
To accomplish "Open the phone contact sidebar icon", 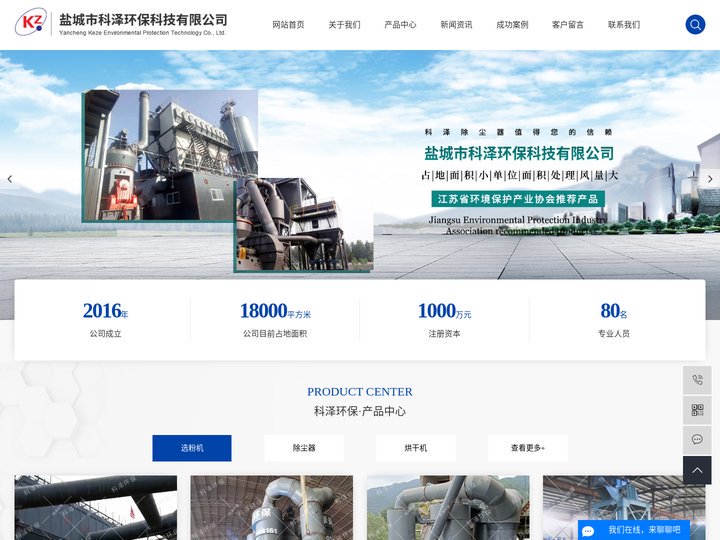I will tap(697, 380).
